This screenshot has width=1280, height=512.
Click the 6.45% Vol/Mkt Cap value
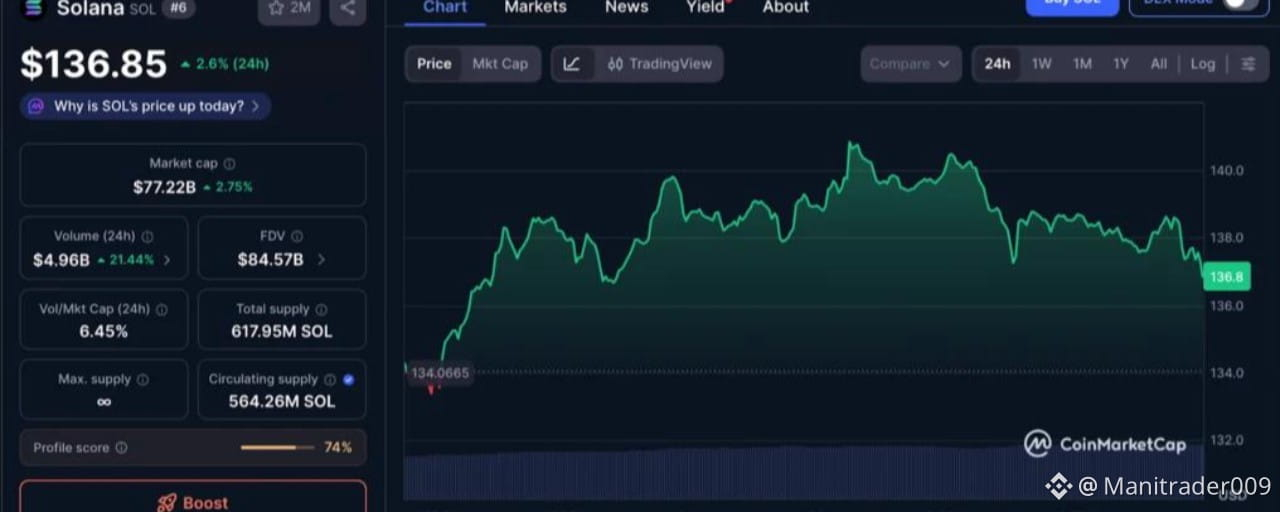104,331
